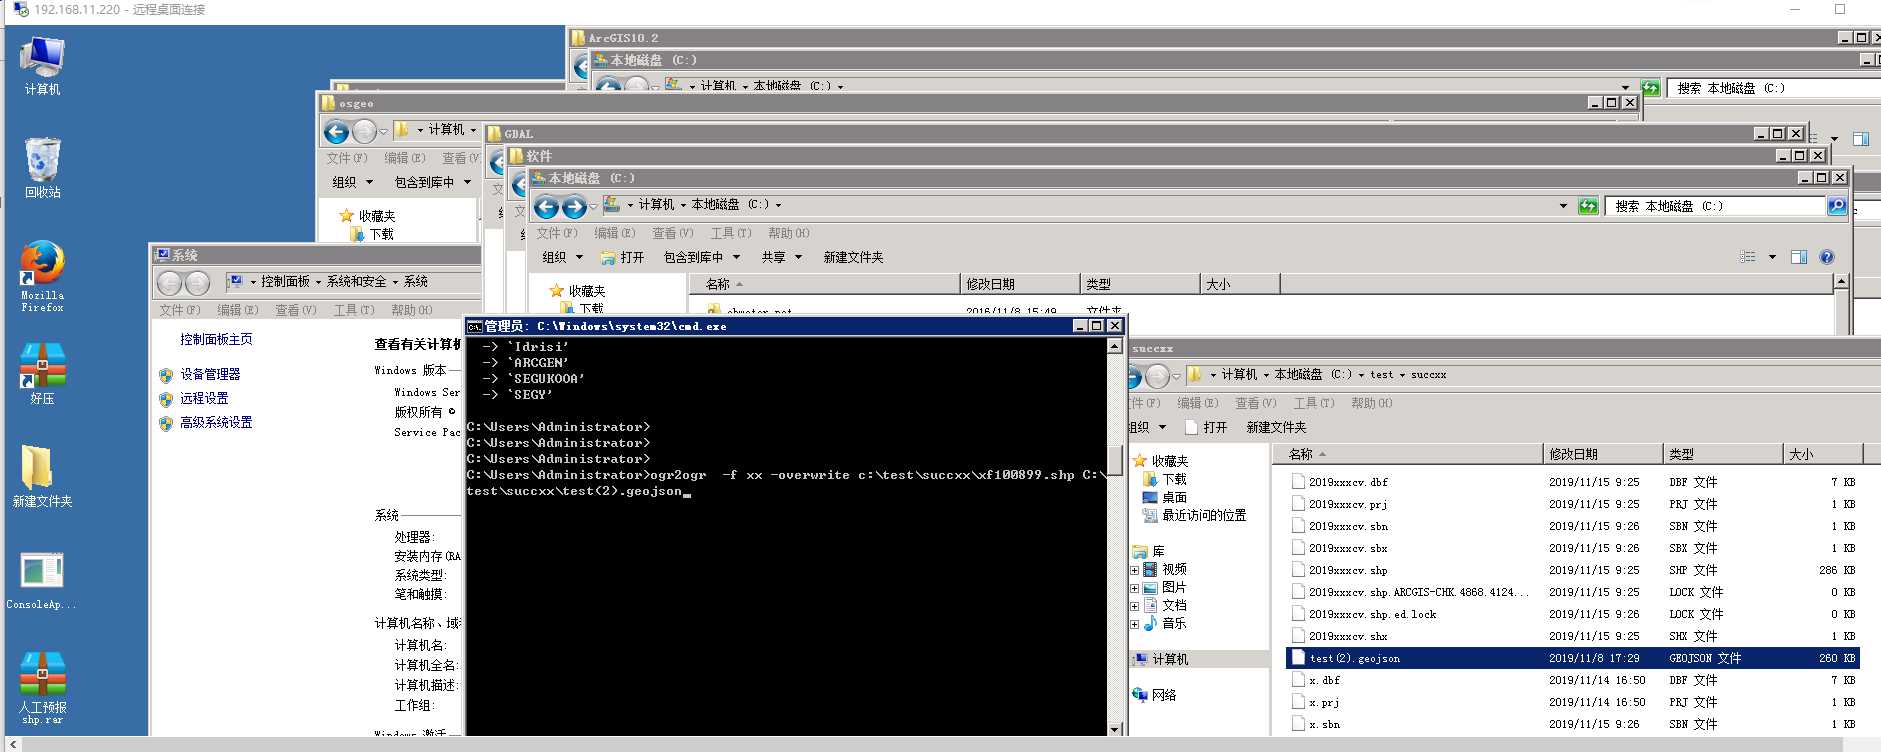Click test breadcrumb in succxx address bar
This screenshot has width=1881, height=752.
[x=1381, y=375]
